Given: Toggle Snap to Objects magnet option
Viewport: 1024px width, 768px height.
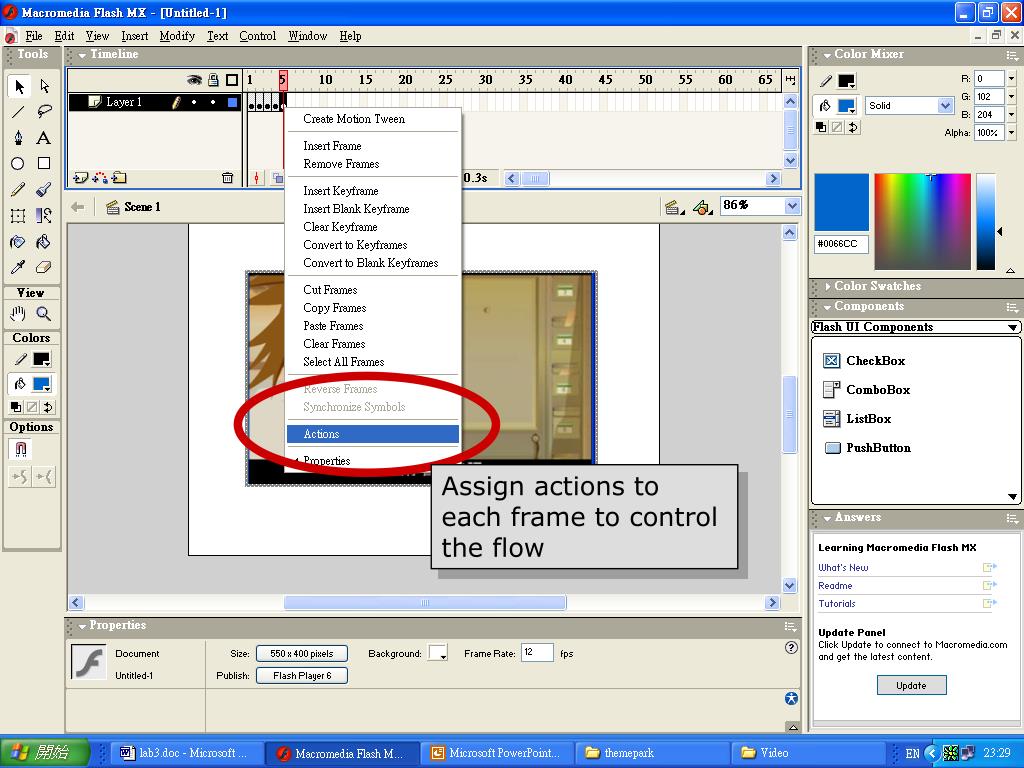Looking at the screenshot, I should 20,449.
